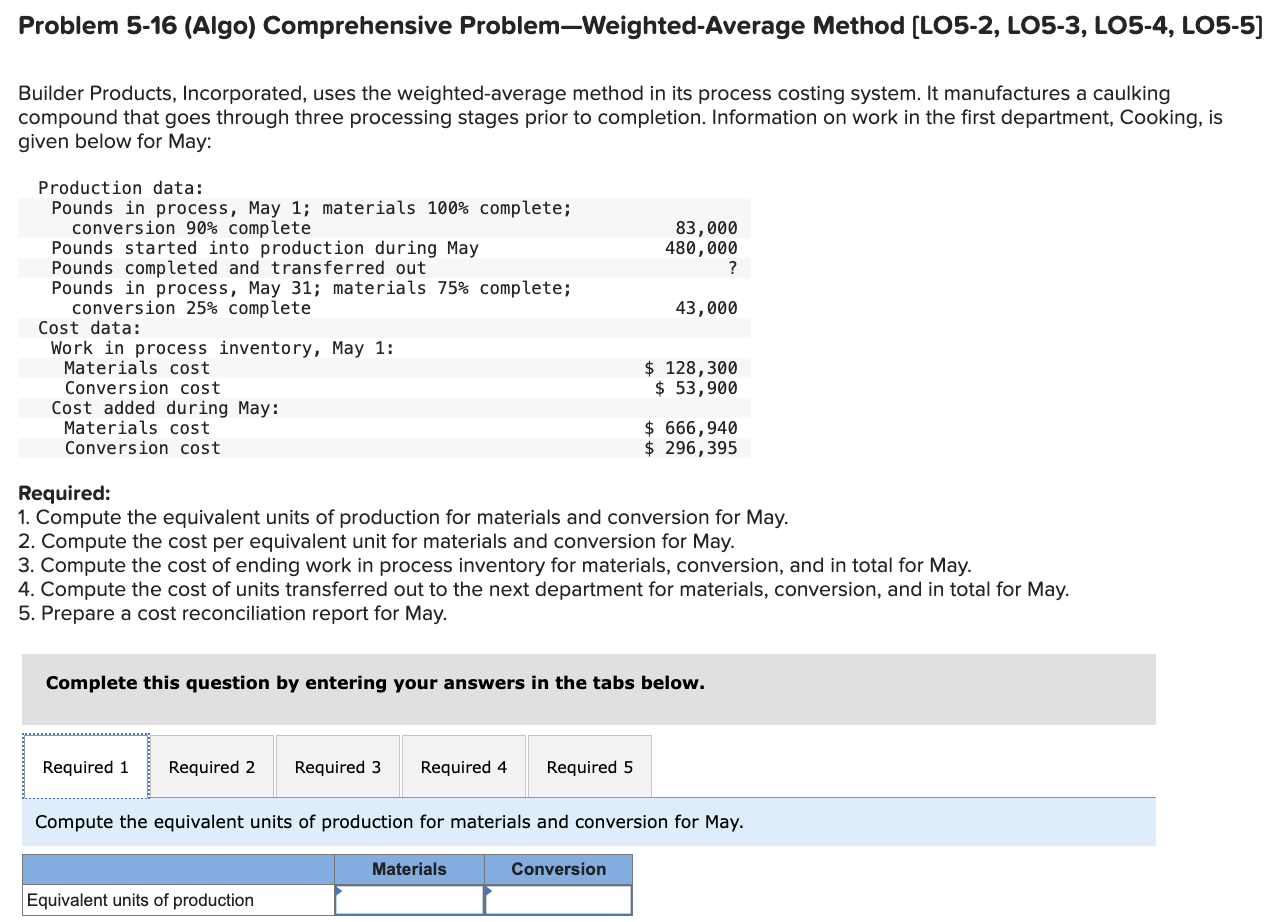Switch to the Required 2 tab
Screen dimensions: 1276x922
211,767
